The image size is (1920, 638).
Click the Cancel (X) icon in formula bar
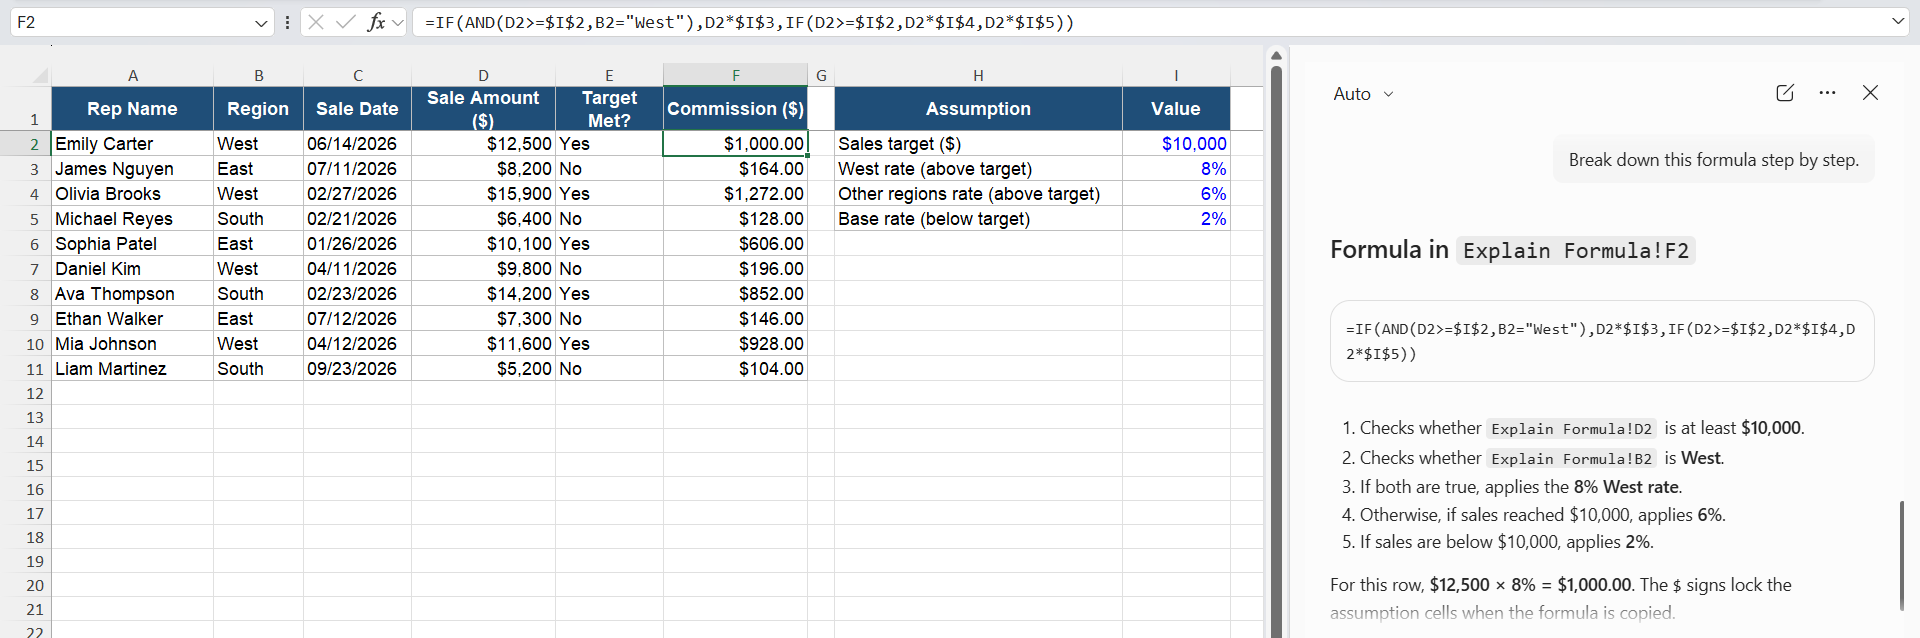(x=316, y=22)
